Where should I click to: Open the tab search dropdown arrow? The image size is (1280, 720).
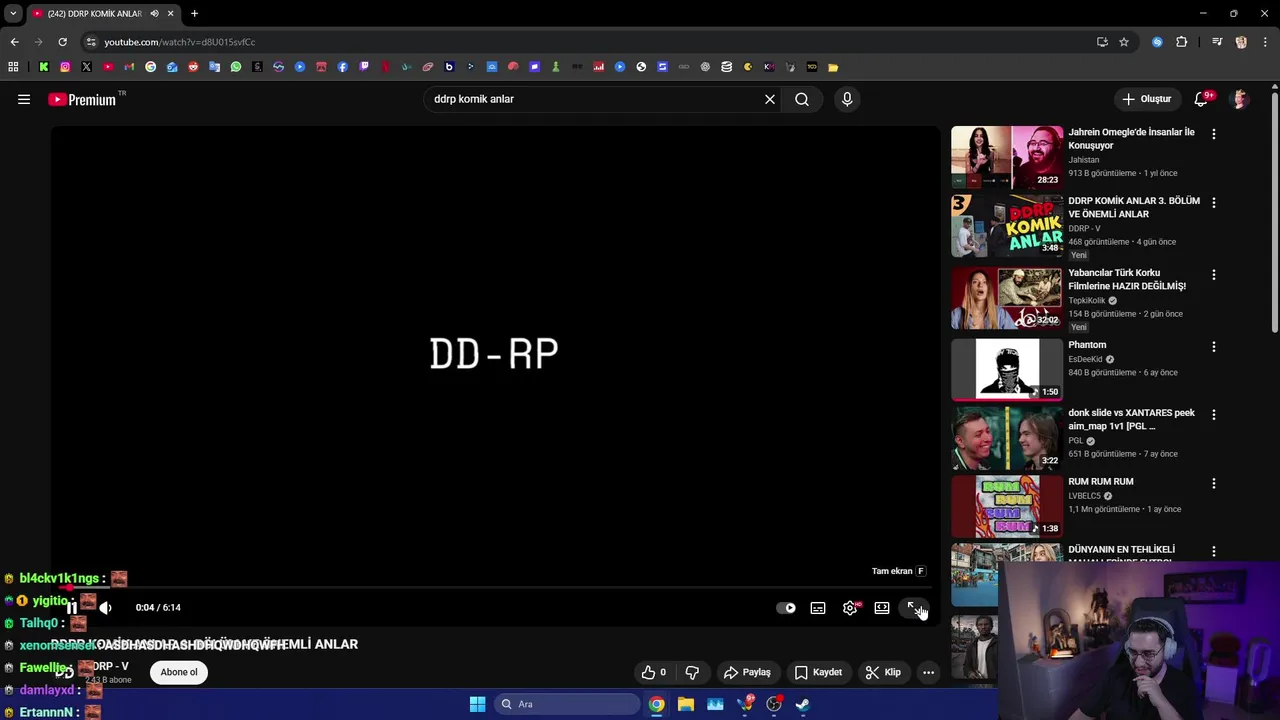click(x=13, y=14)
